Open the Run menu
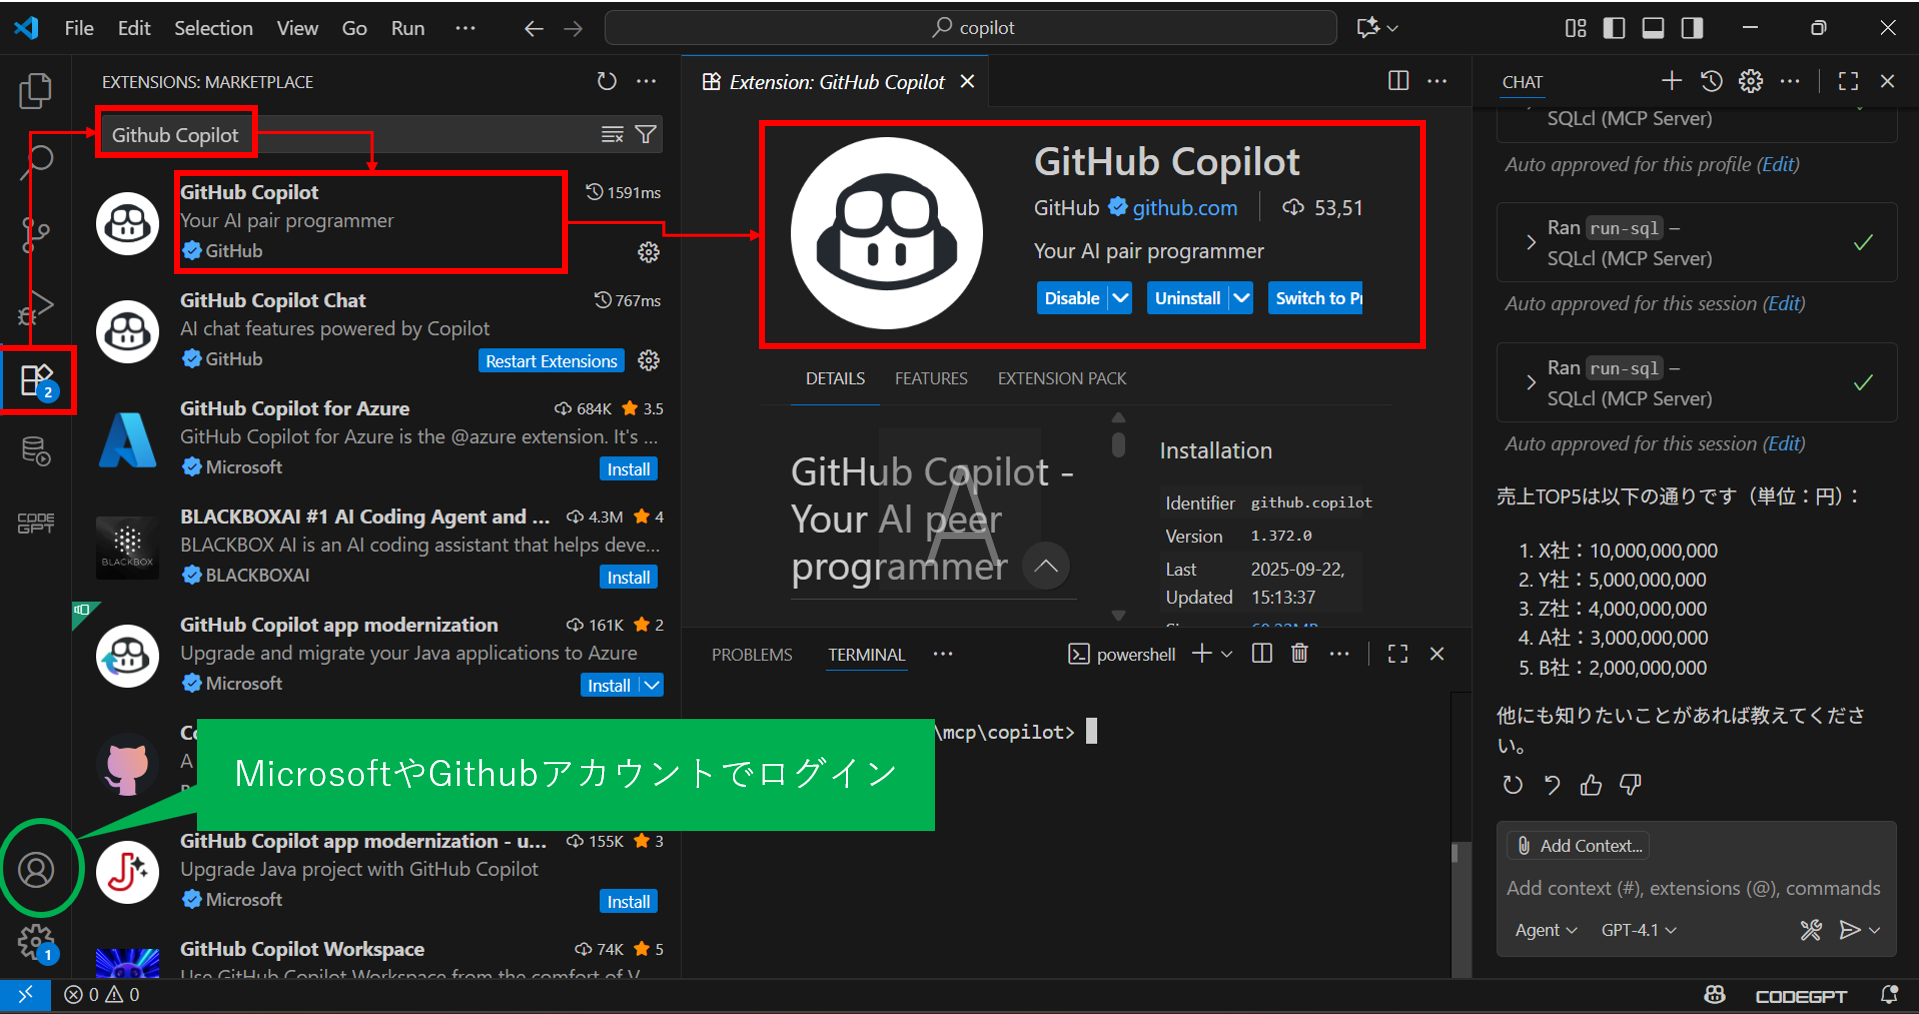Image resolution: width=1919 pixels, height=1014 pixels. [408, 28]
